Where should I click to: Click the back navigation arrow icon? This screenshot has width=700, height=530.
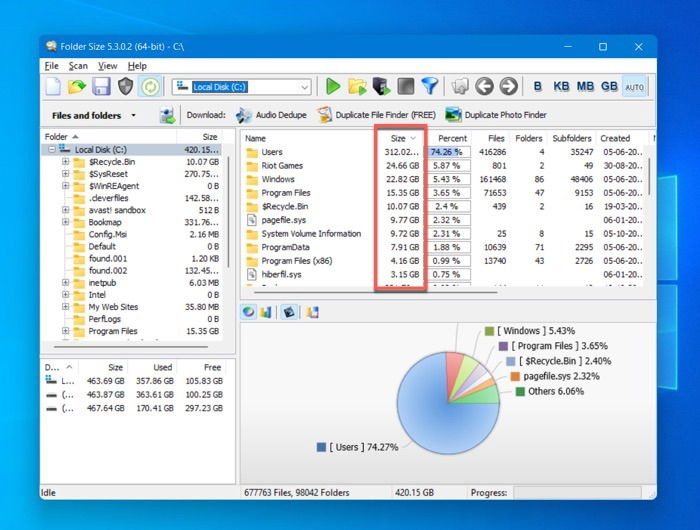click(484, 87)
